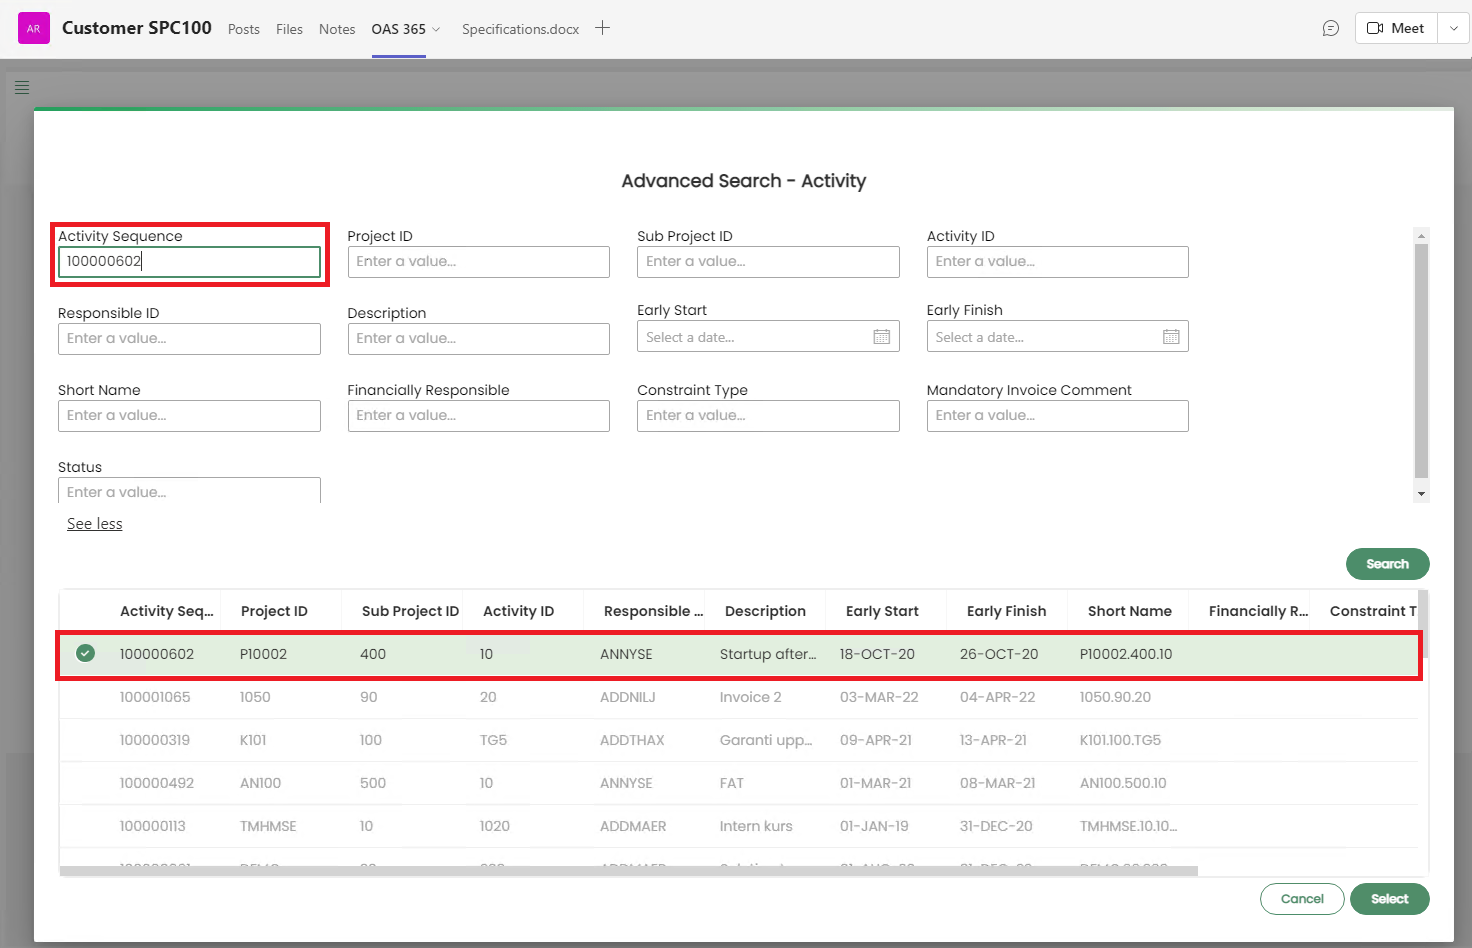Collapse search fields with See less

(95, 524)
